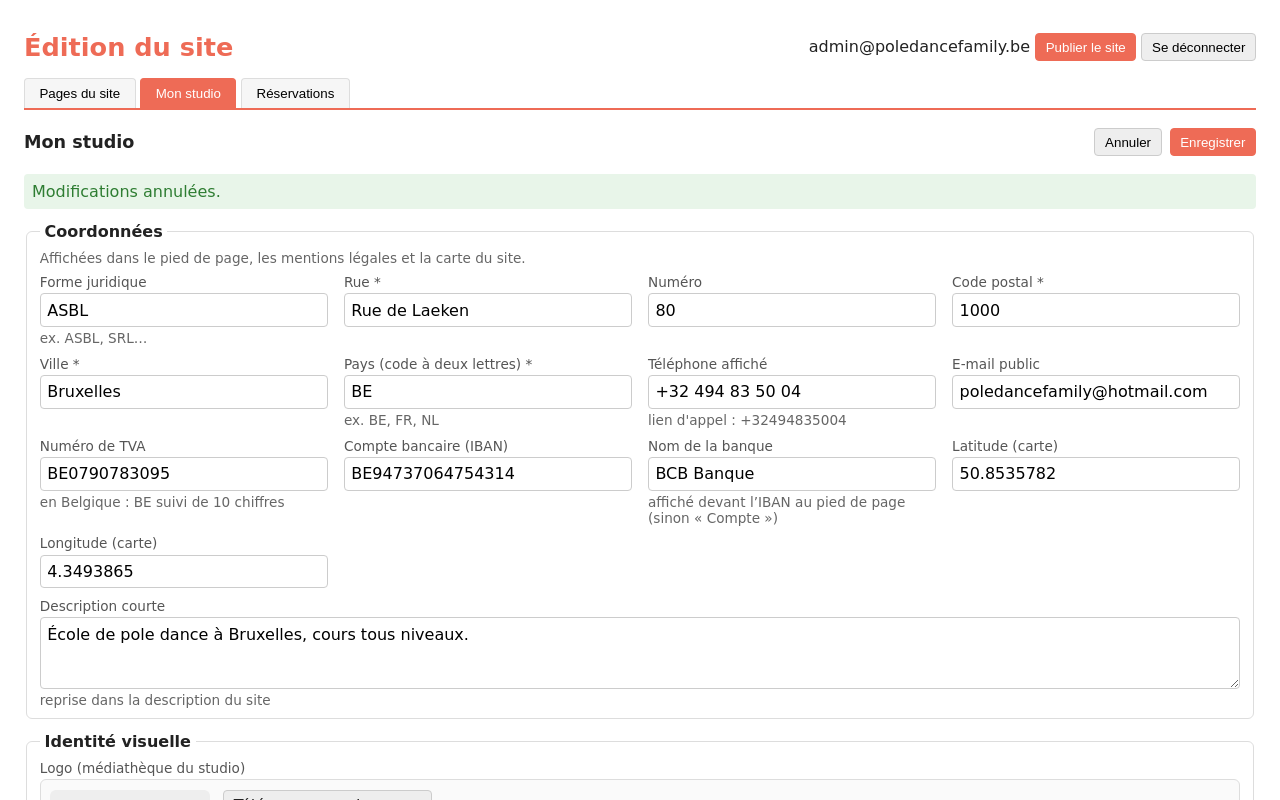Click the lien d'appel +32494835004 hint
This screenshot has height=800, width=1280.
click(747, 420)
